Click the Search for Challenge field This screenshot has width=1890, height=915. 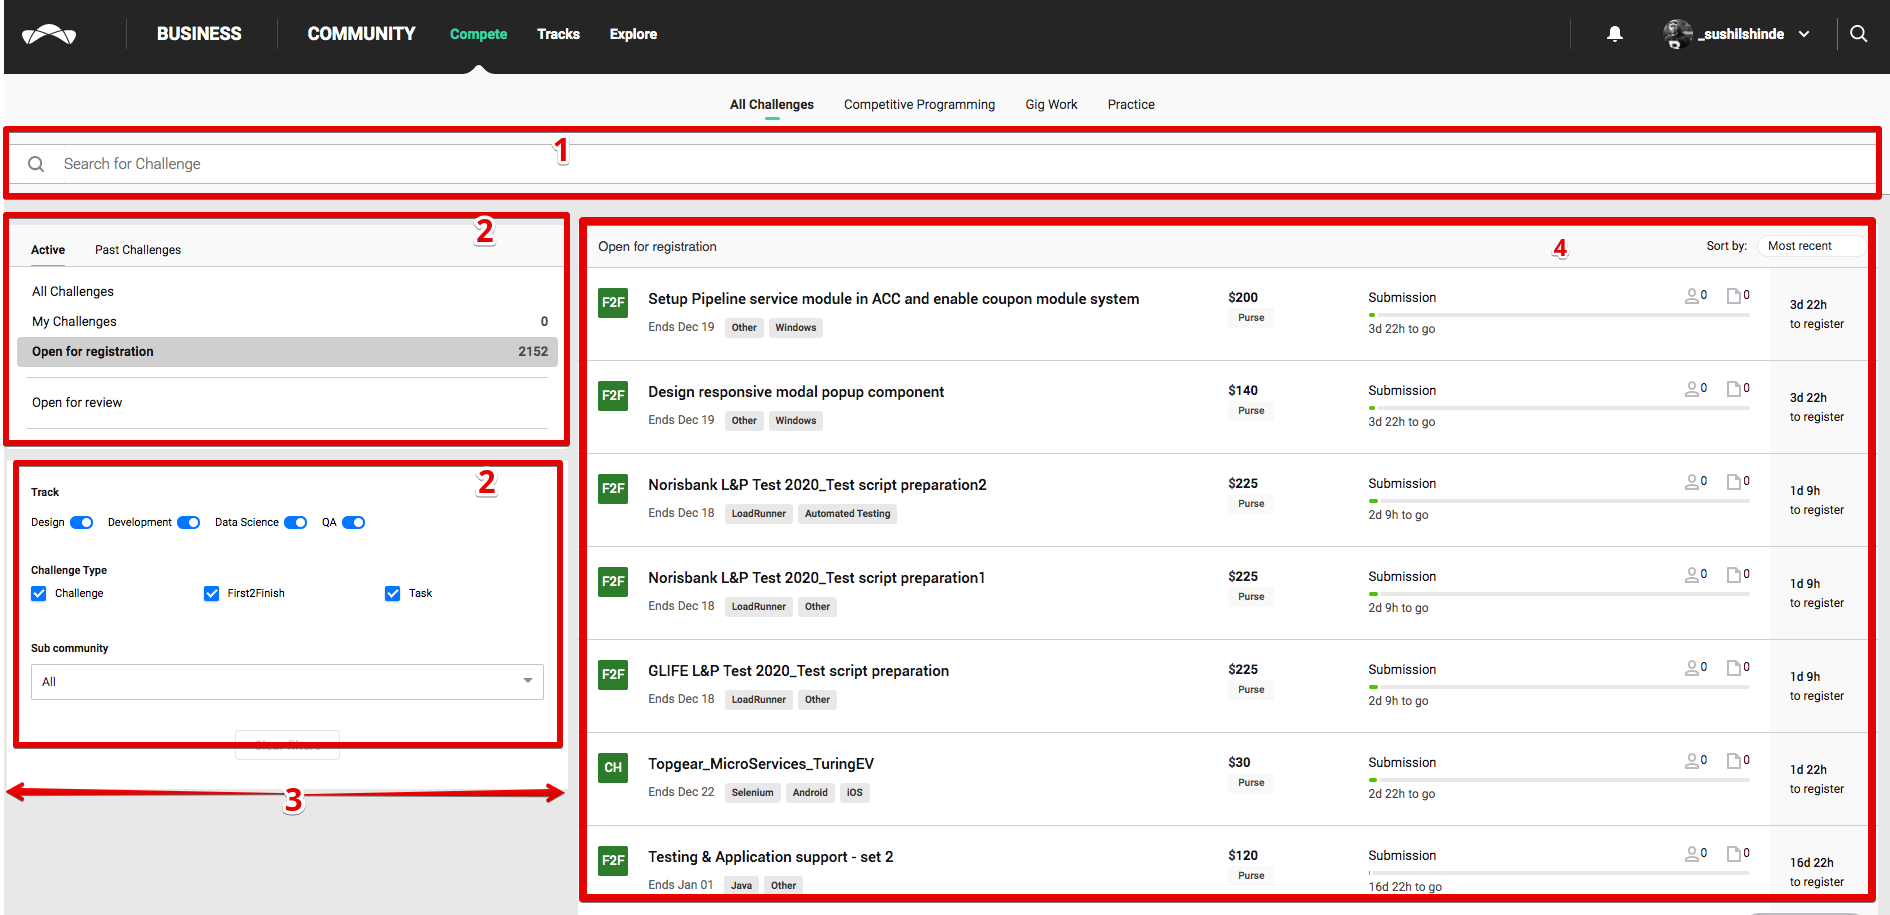pos(943,164)
